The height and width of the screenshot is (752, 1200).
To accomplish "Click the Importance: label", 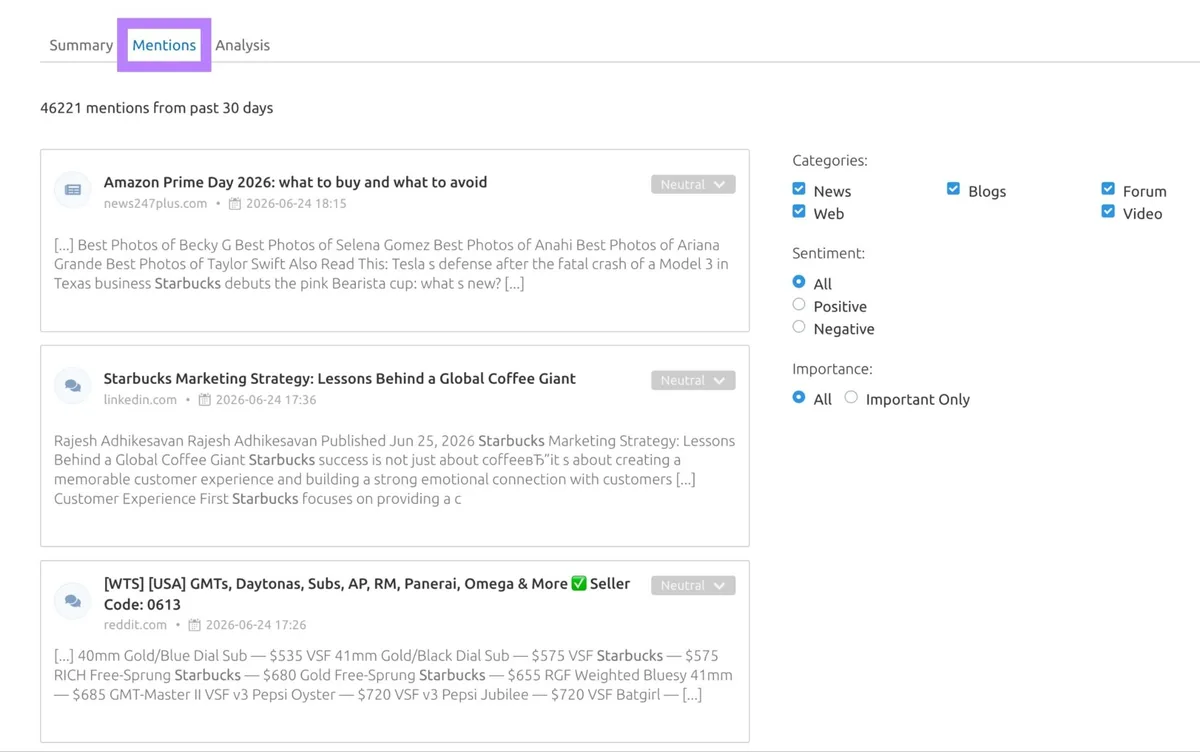I will [x=832, y=368].
